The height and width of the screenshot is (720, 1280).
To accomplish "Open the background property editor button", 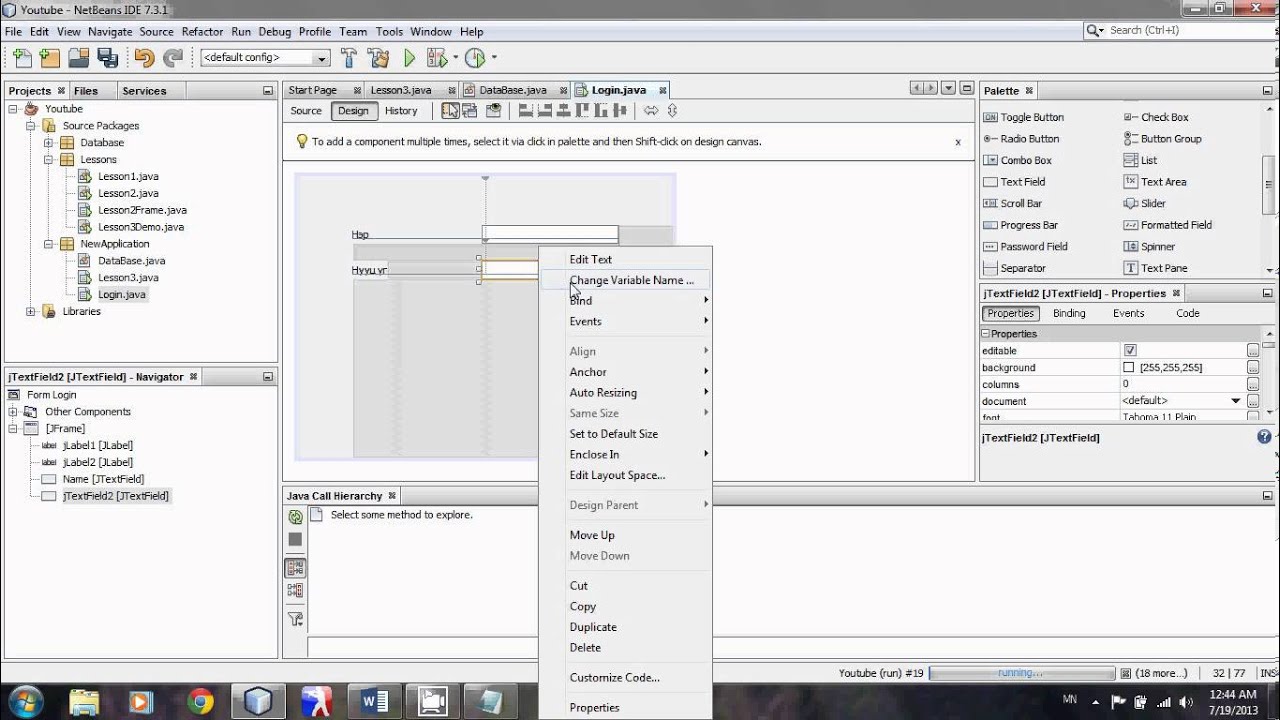I will (x=1252, y=368).
